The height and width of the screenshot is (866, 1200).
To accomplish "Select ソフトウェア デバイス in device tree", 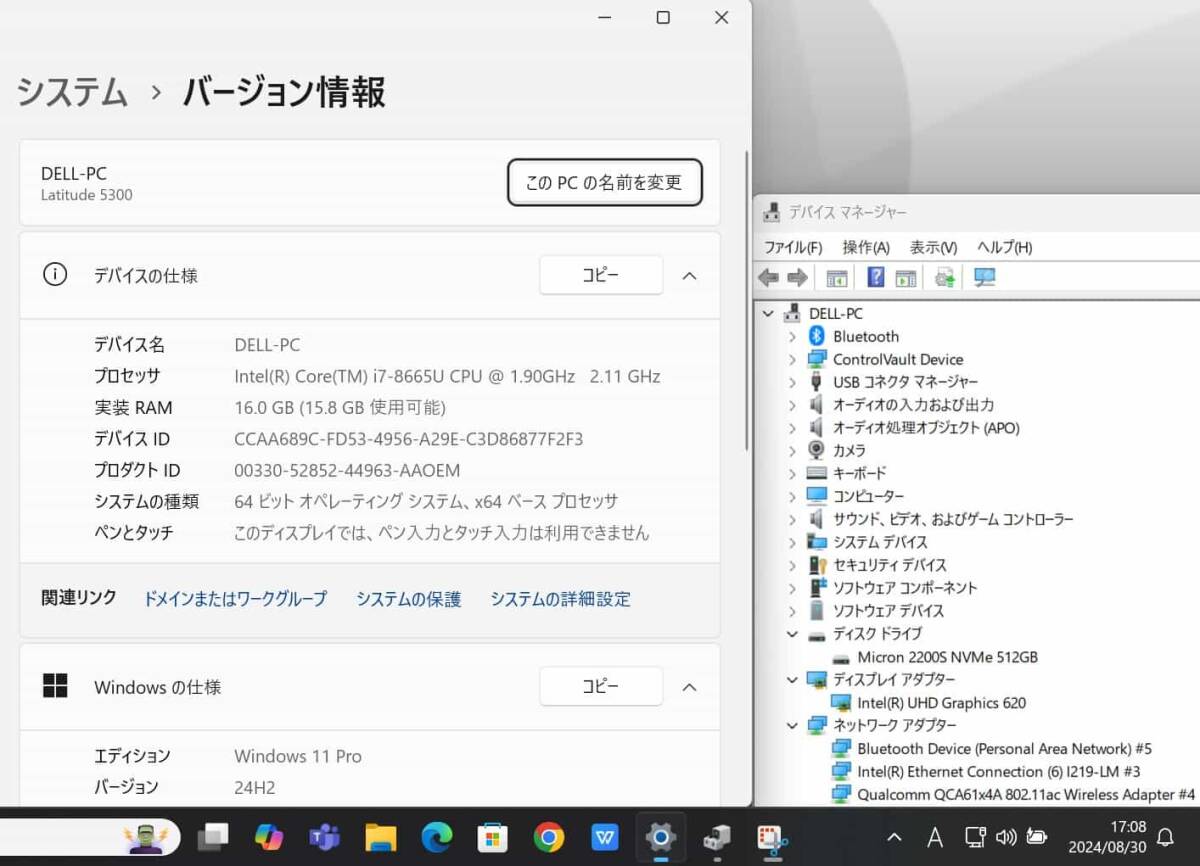I will (x=888, y=611).
